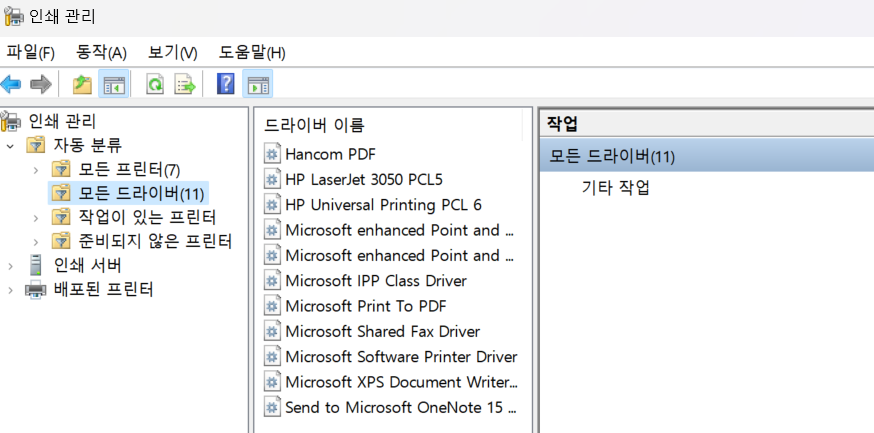Image resolution: width=874 pixels, height=433 pixels.
Task: Click Send to Microsoft OneNote 15 driver icon
Action: point(271,407)
